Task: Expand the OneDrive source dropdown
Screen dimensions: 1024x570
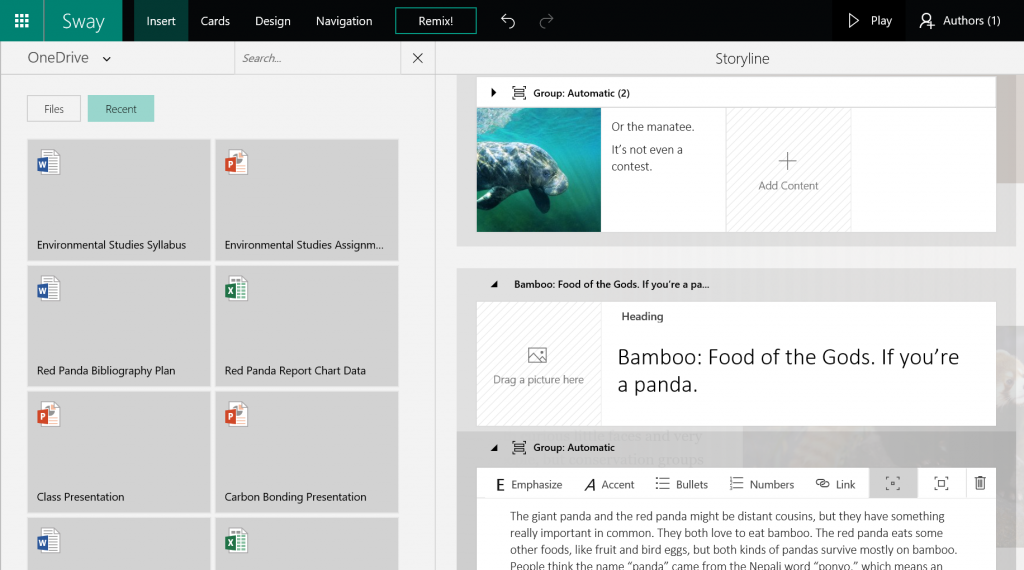Action: [x=107, y=59]
